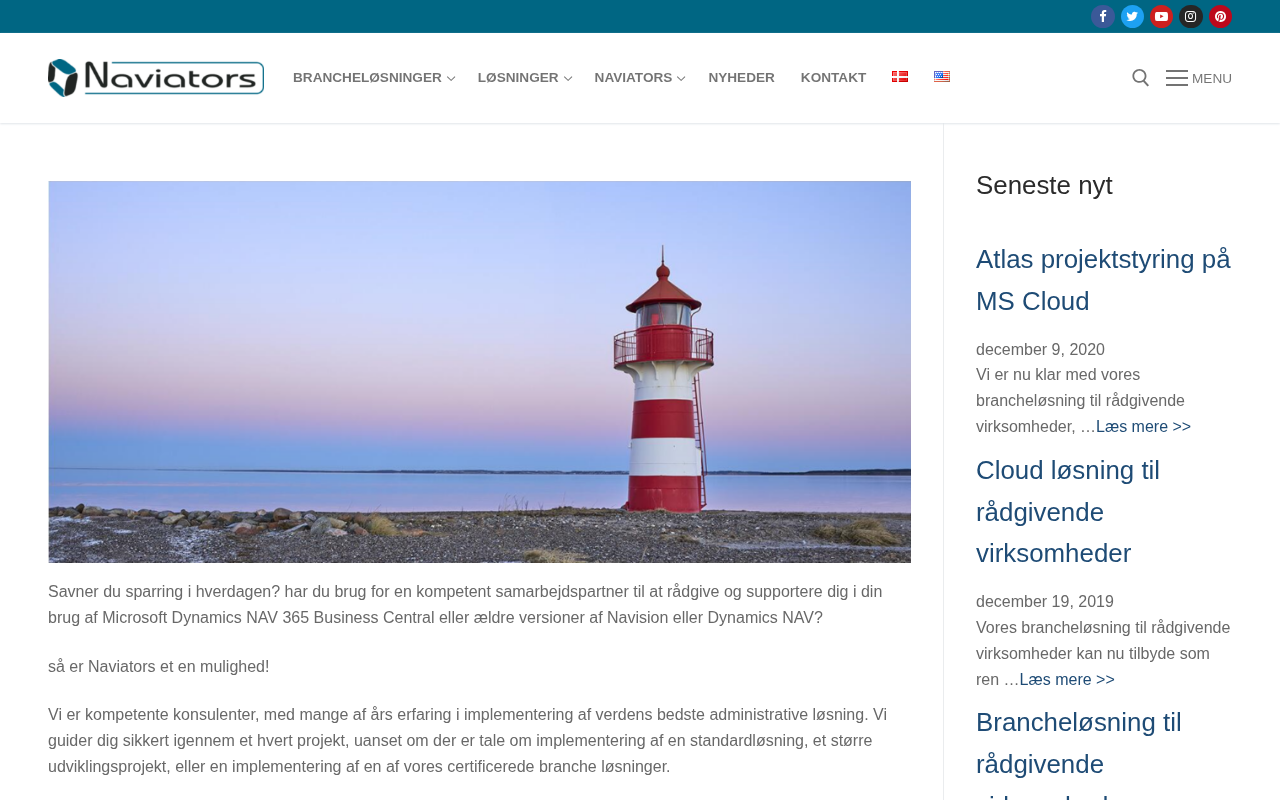Open the Facebook social icon
Image resolution: width=1280 pixels, height=800 pixels.
[x=1103, y=16]
